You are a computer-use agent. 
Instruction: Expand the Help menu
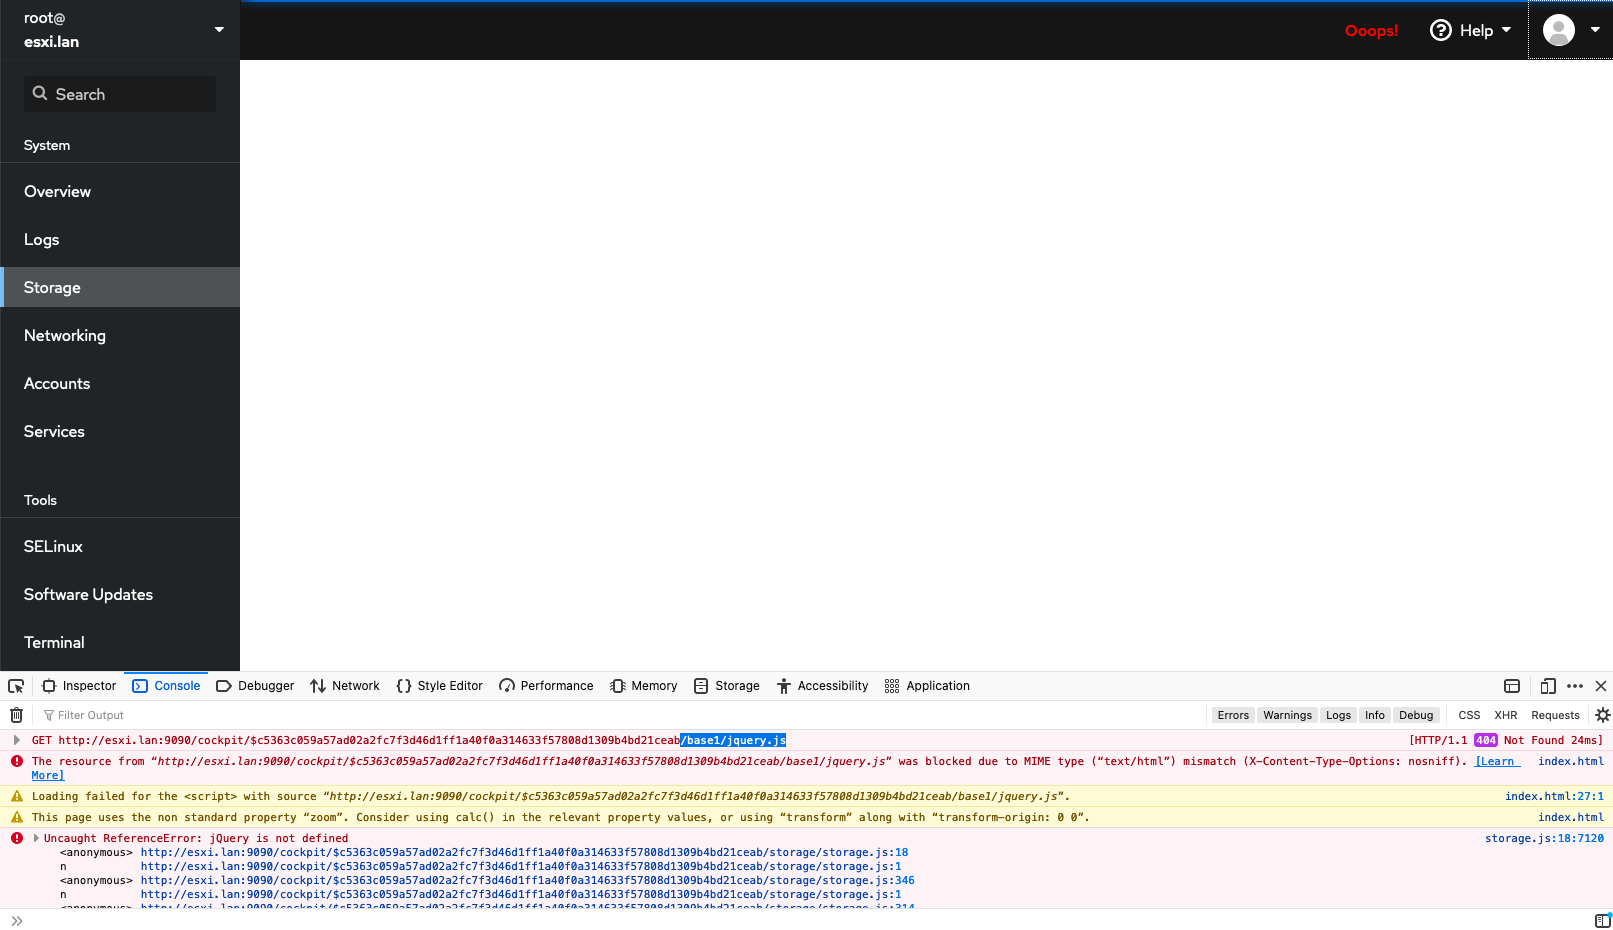pos(1471,30)
